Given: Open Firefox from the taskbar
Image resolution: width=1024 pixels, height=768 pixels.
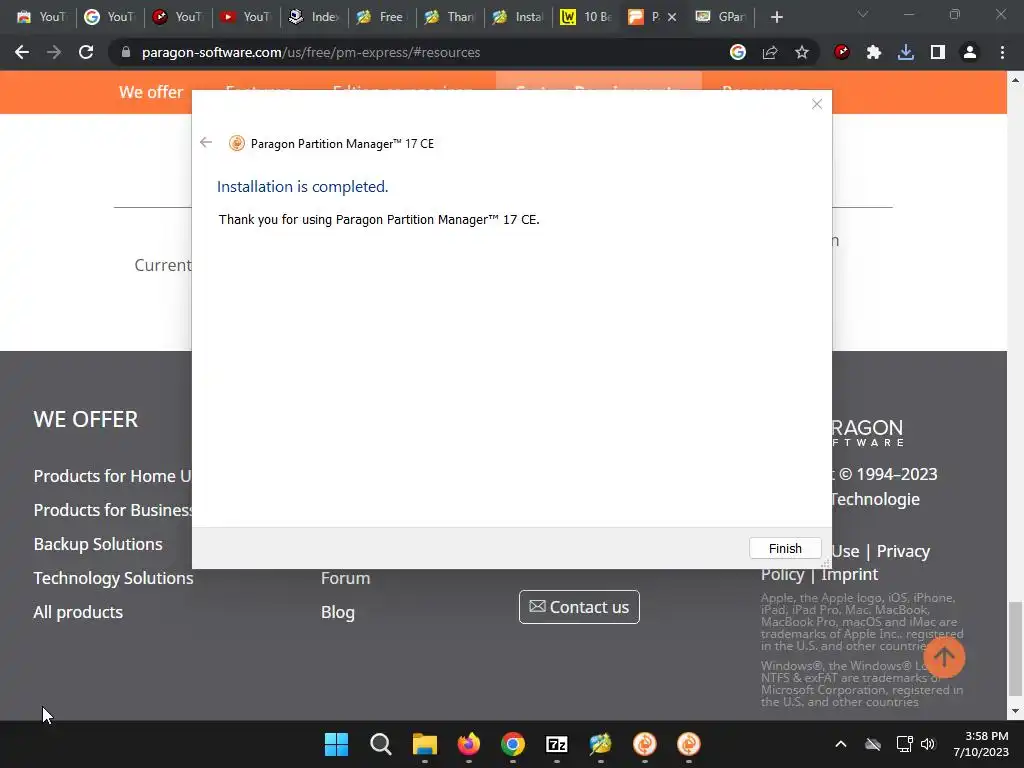Looking at the screenshot, I should [x=468, y=744].
